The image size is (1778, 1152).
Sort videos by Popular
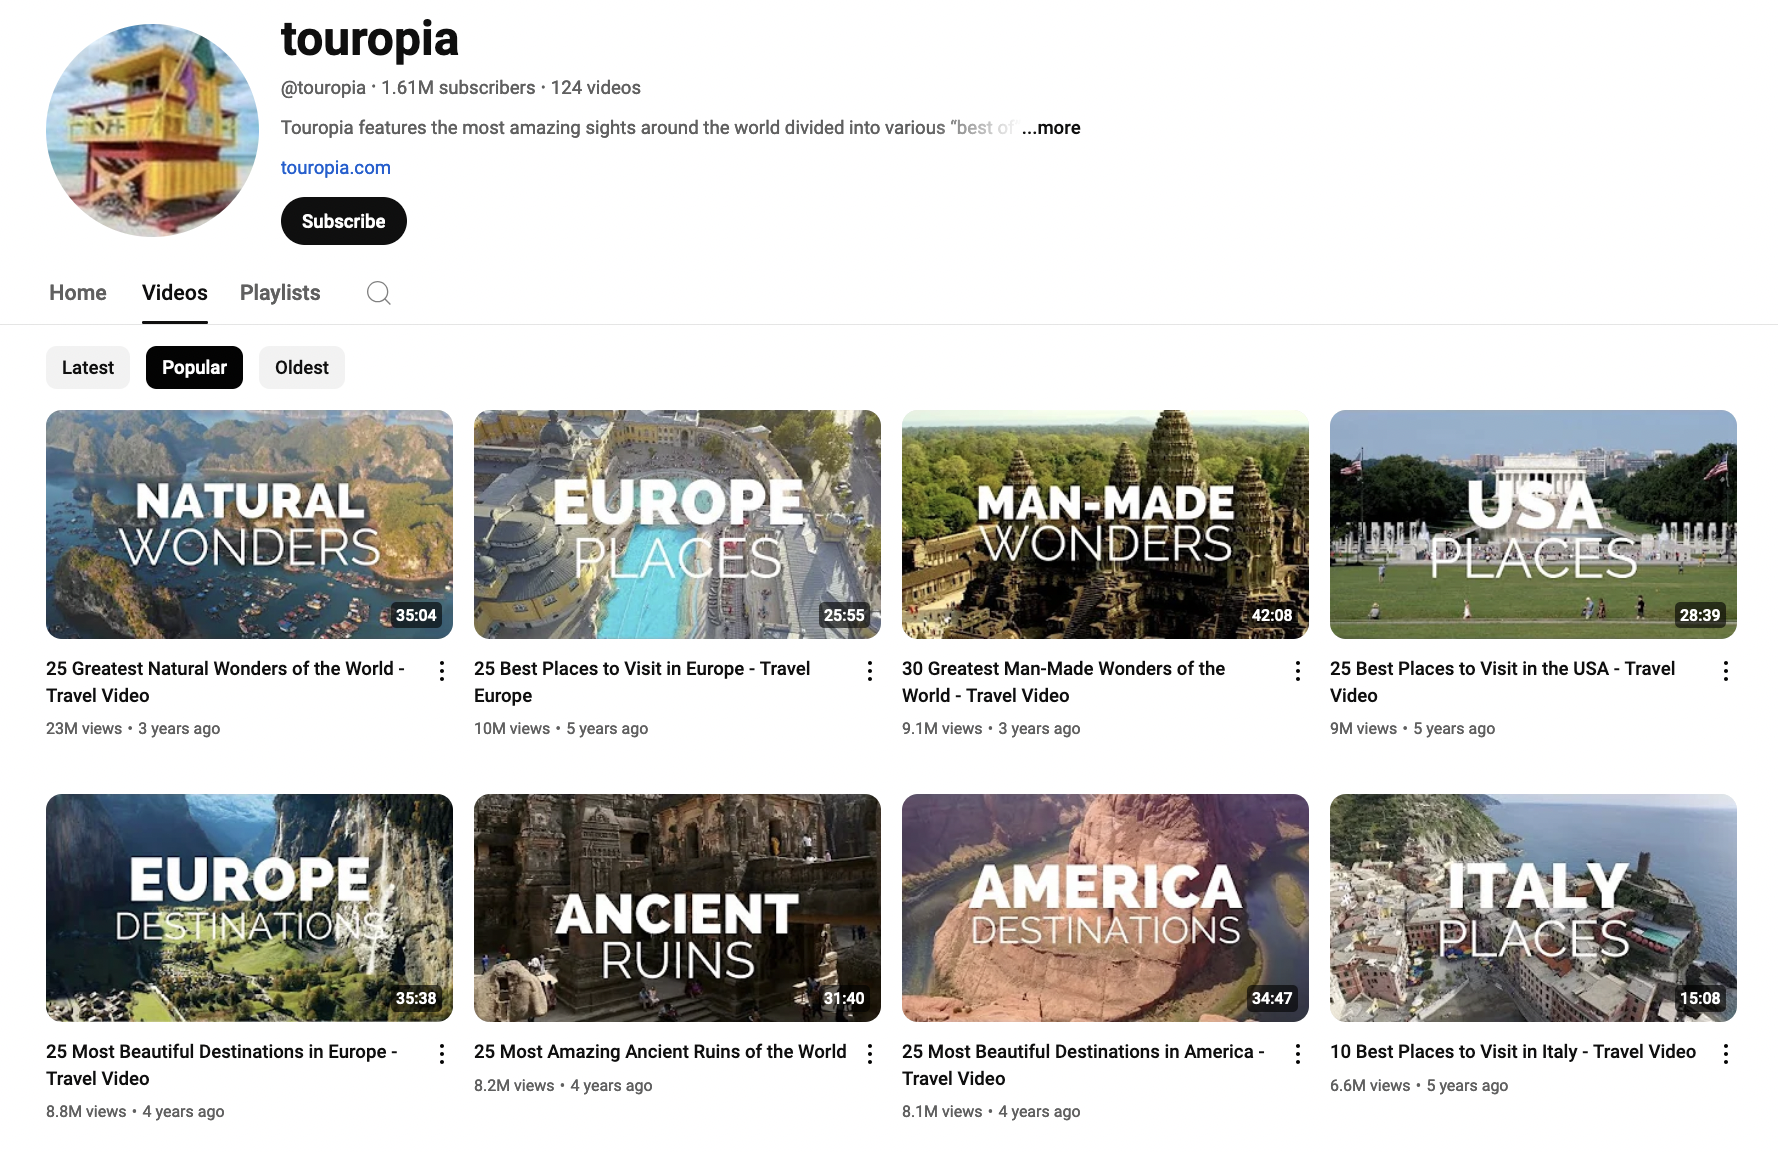point(194,367)
